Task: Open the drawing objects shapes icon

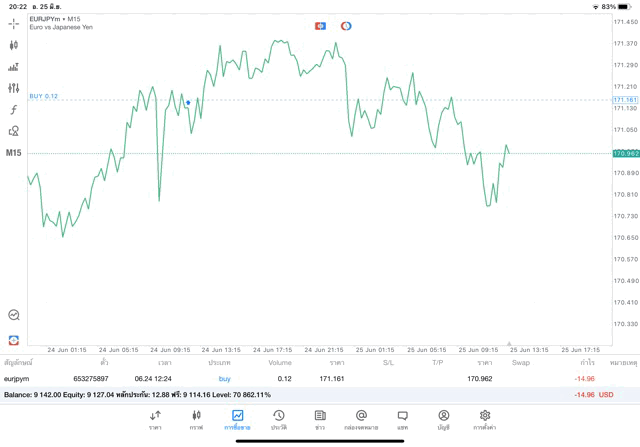Action: point(14,131)
